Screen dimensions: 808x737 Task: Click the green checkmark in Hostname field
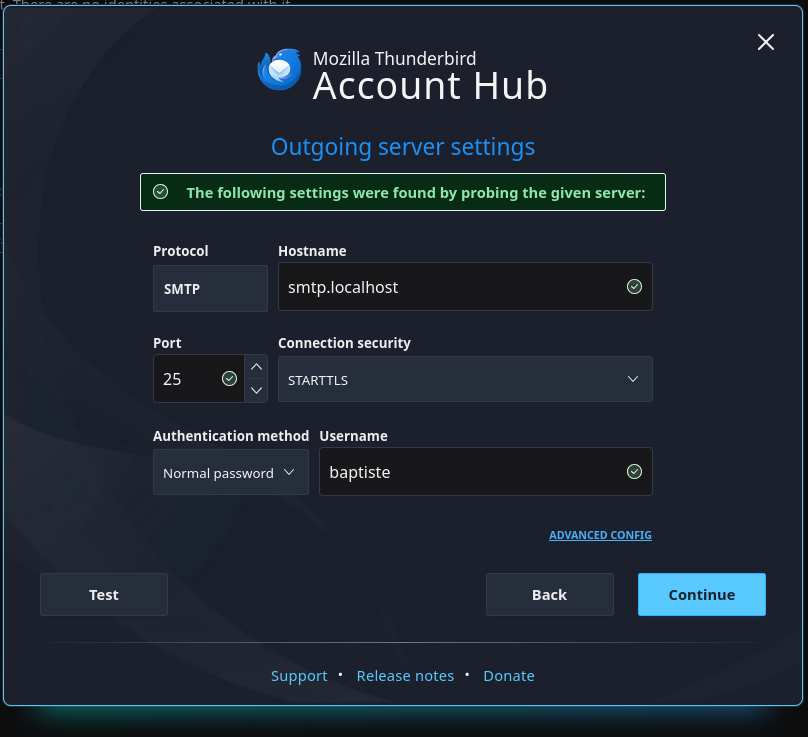(x=634, y=287)
